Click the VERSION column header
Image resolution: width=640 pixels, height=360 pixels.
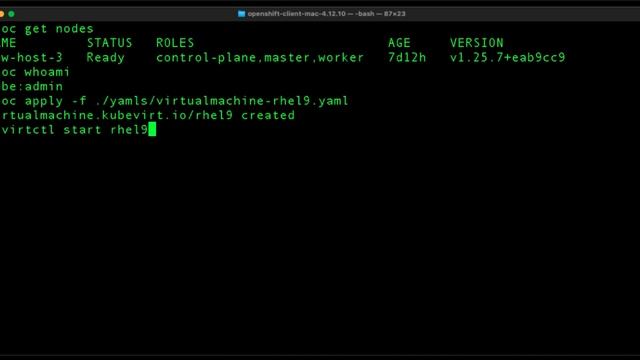477,43
